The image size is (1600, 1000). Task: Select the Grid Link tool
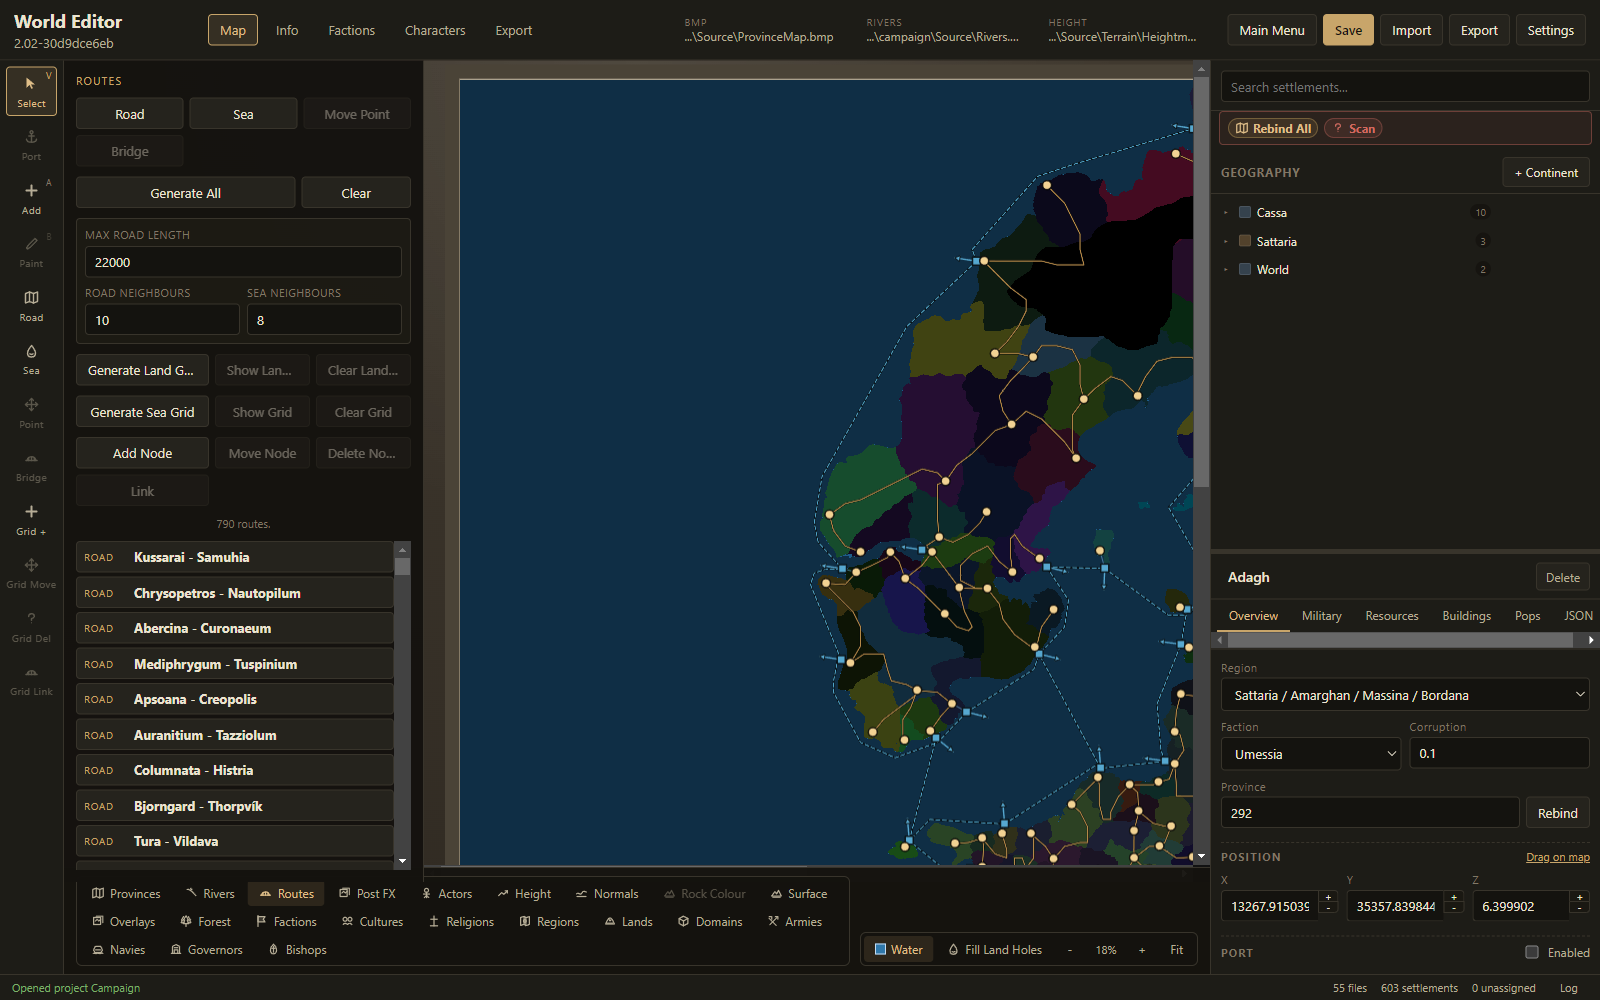31,680
